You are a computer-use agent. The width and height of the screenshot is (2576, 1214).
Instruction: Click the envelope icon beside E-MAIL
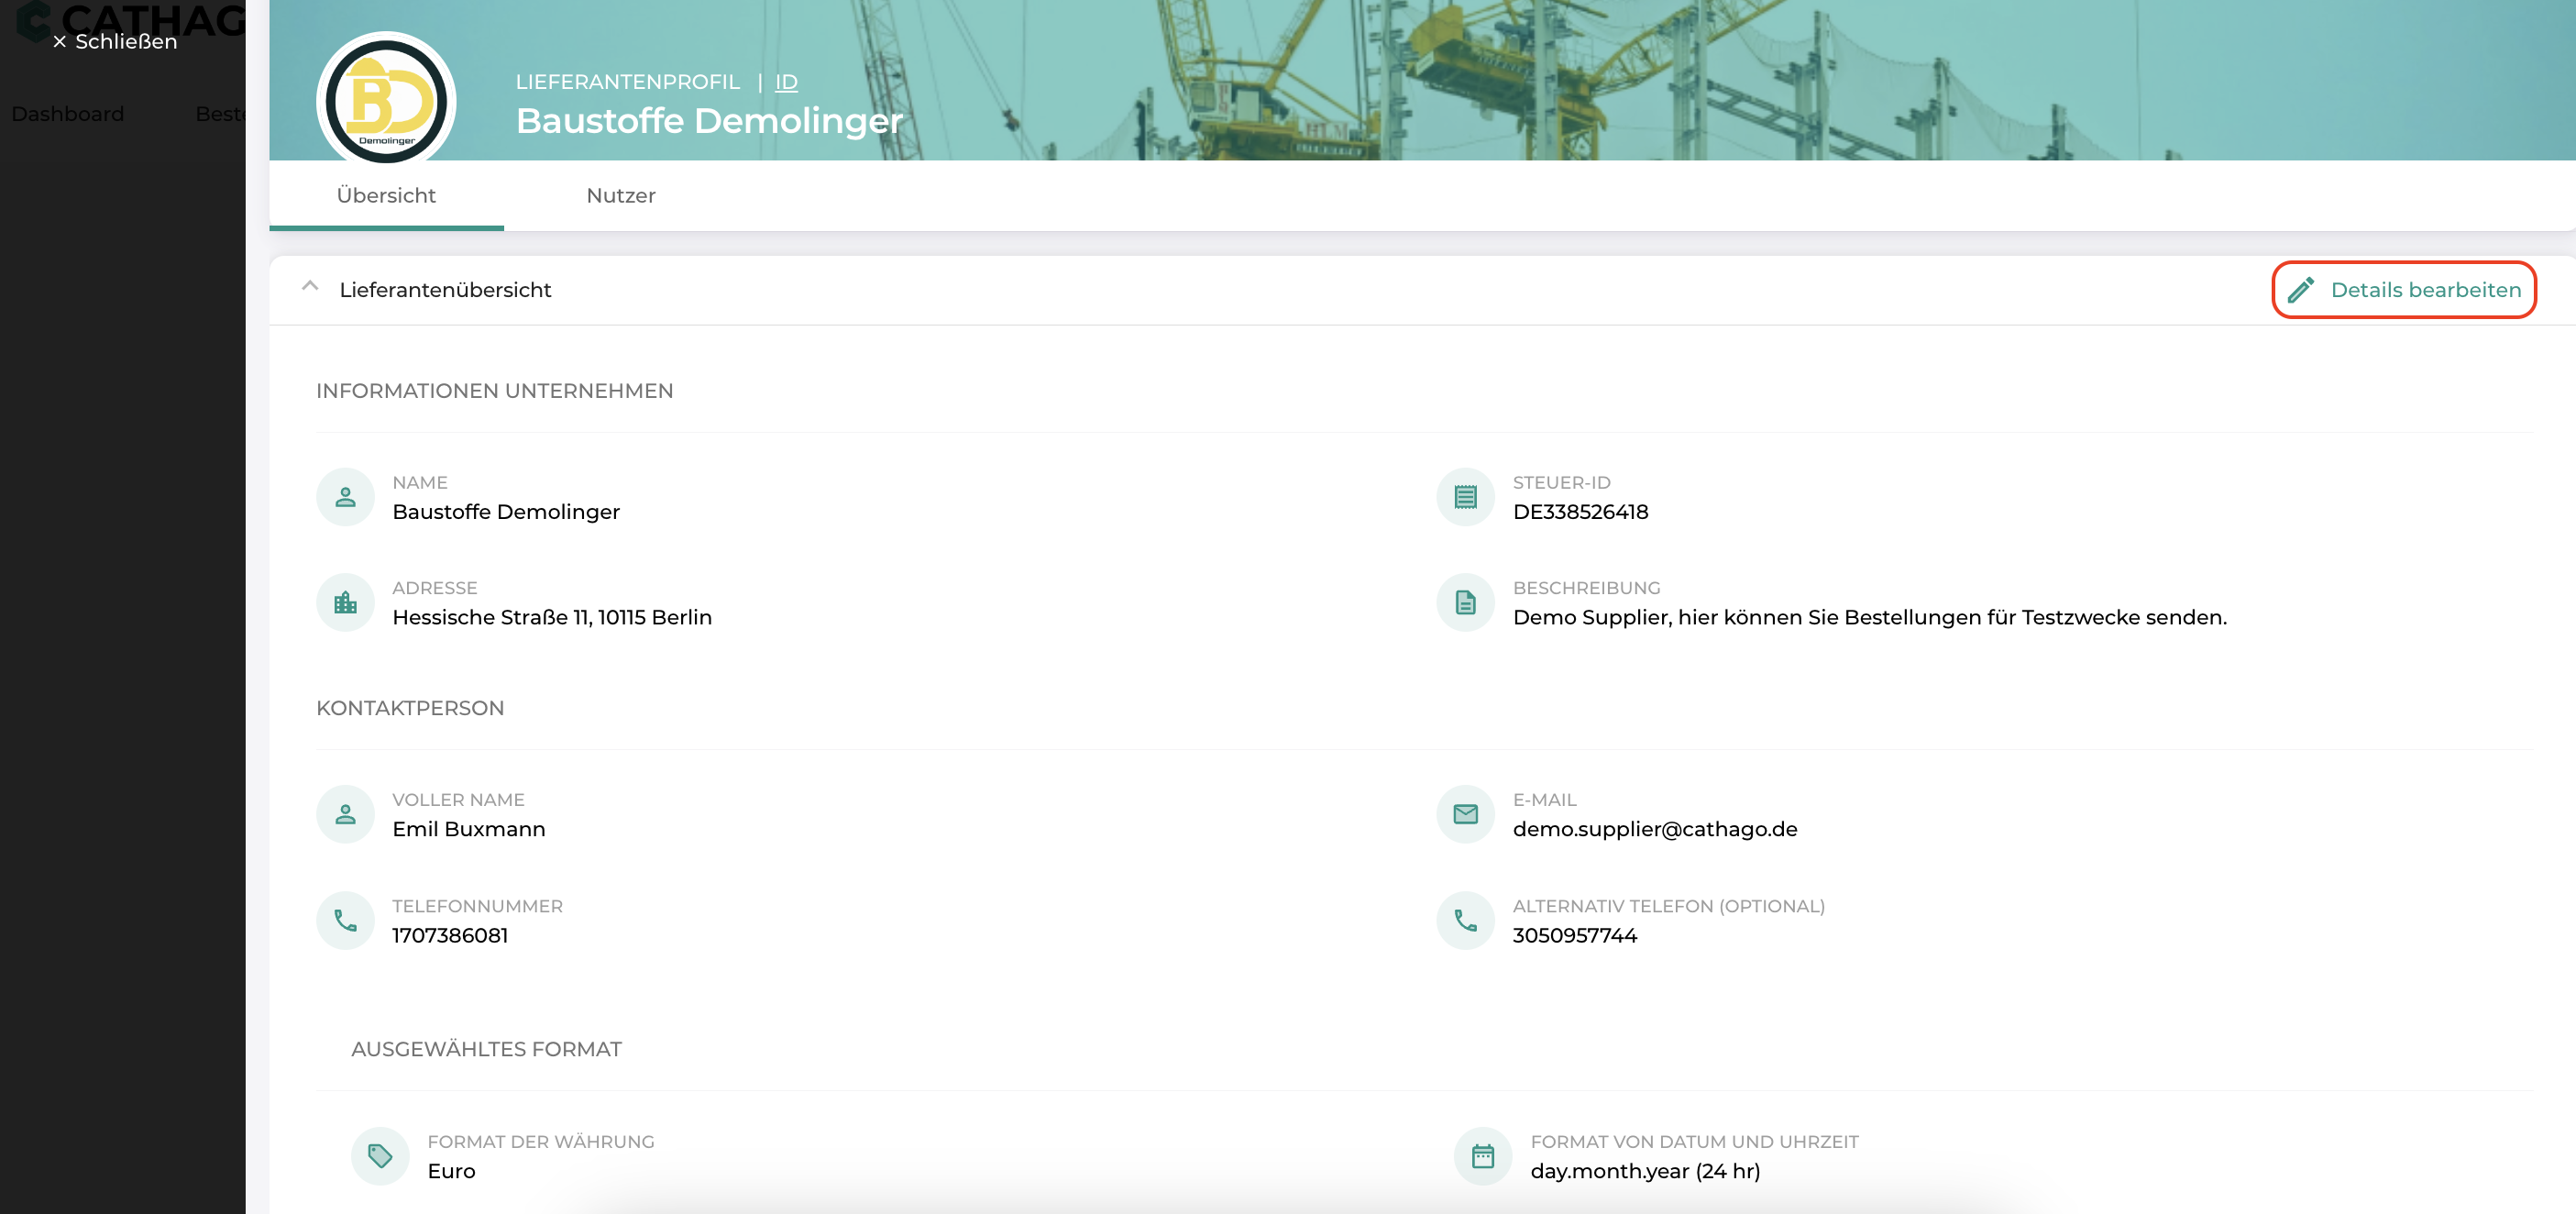coord(1465,814)
